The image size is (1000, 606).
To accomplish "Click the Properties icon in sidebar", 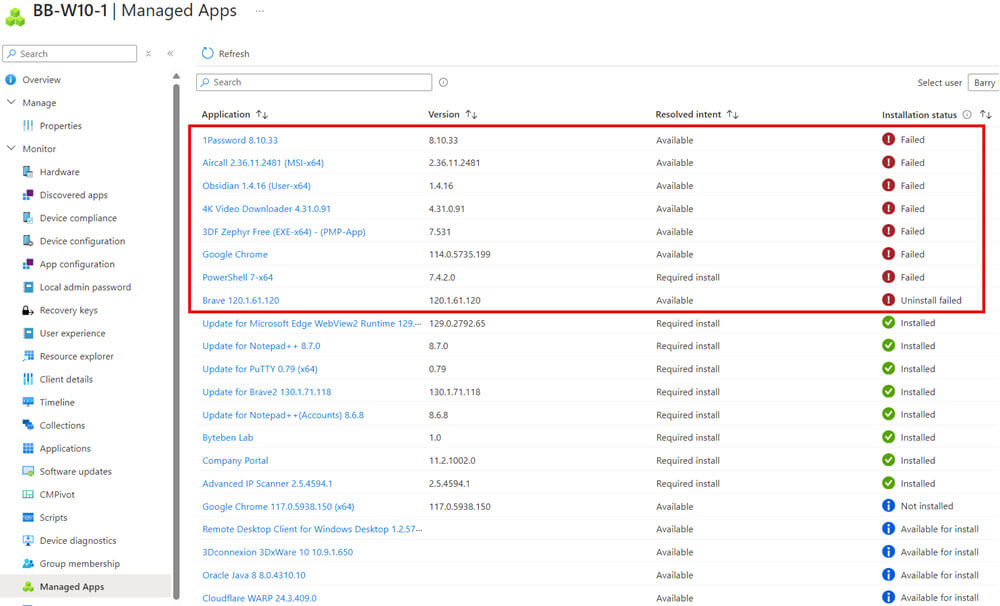I will (28, 126).
